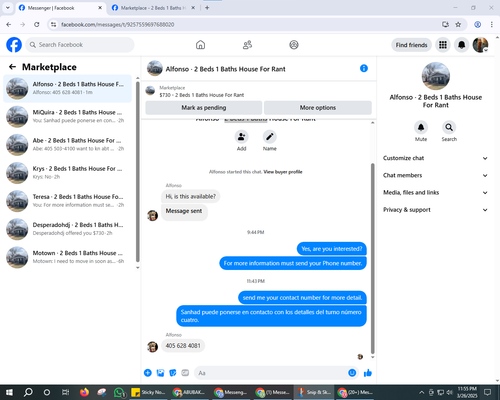This screenshot has width=500, height=400.
Task: Expand Media, files and links section
Action: coord(435,193)
